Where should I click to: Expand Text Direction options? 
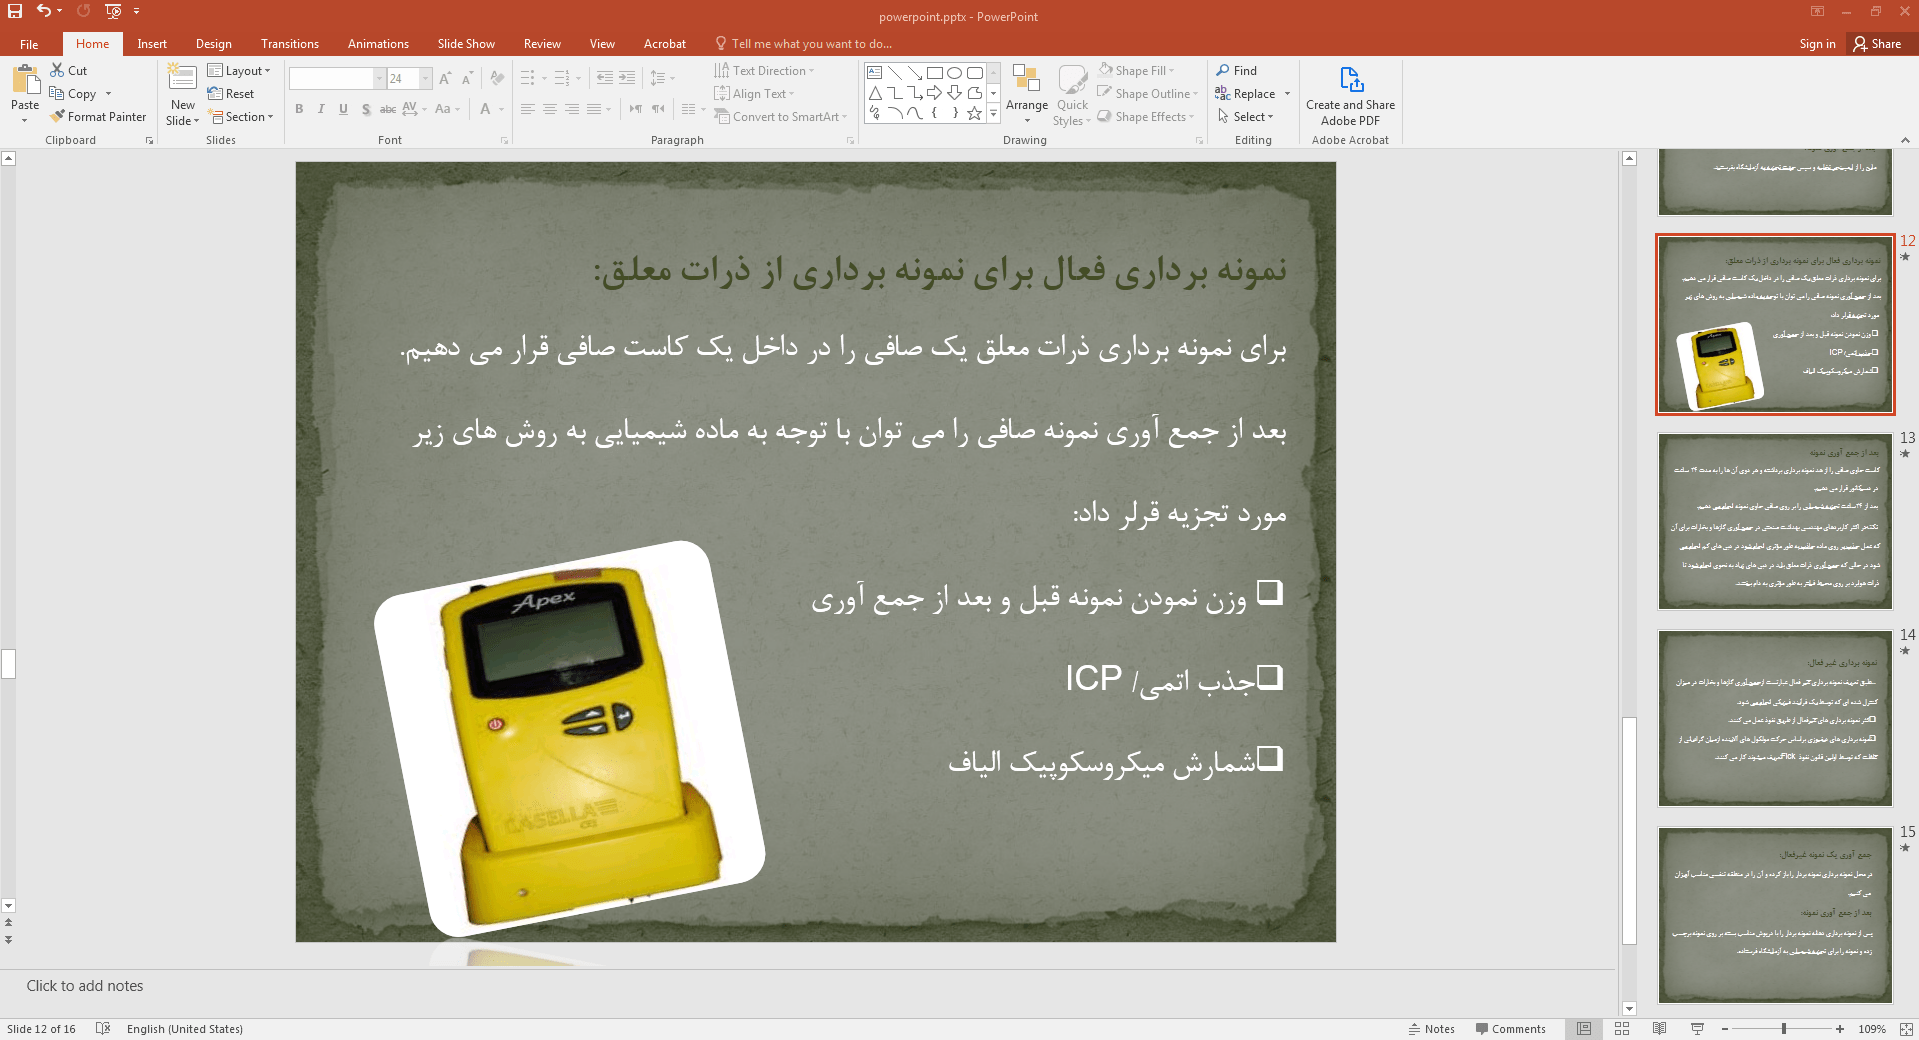[x=764, y=71]
